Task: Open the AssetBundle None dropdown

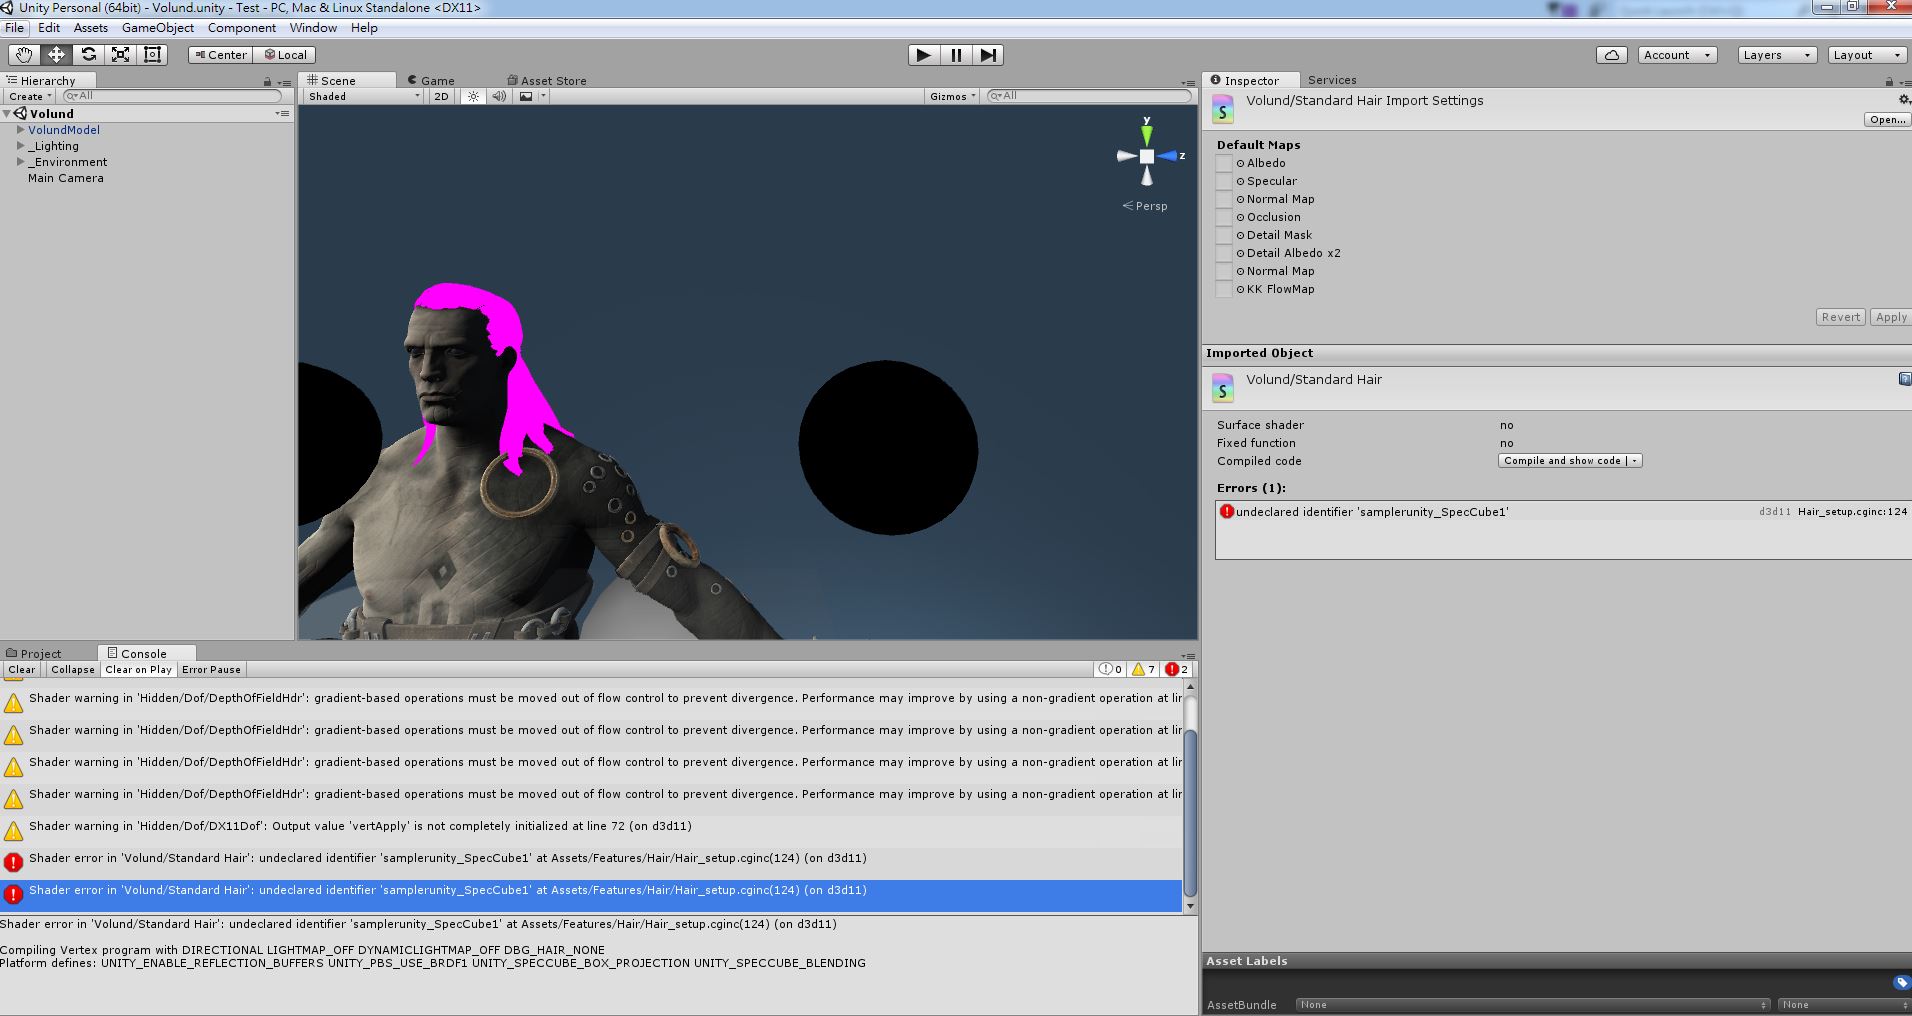Action: click(x=1532, y=1004)
